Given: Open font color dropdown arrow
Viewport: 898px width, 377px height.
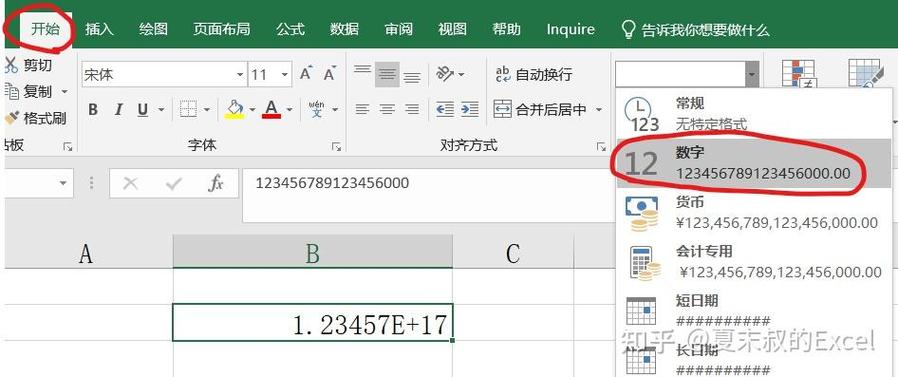Looking at the screenshot, I should [x=289, y=109].
